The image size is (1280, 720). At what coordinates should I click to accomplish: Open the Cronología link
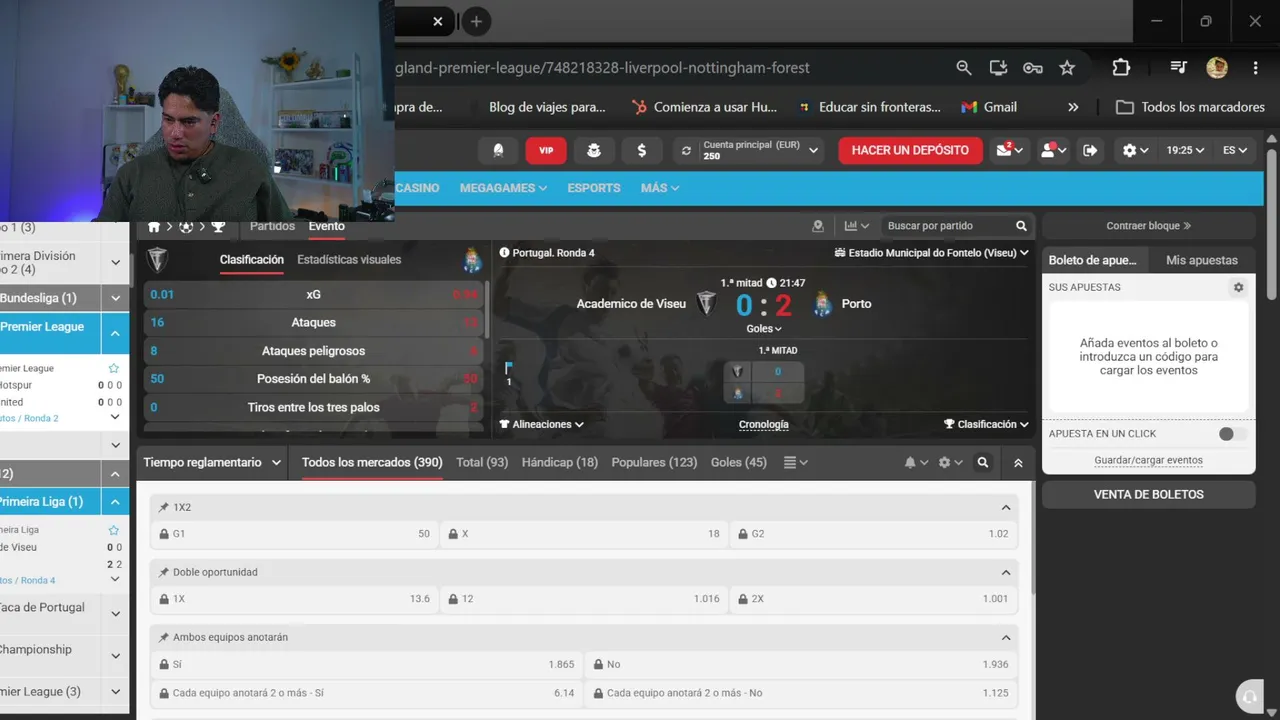(763, 424)
